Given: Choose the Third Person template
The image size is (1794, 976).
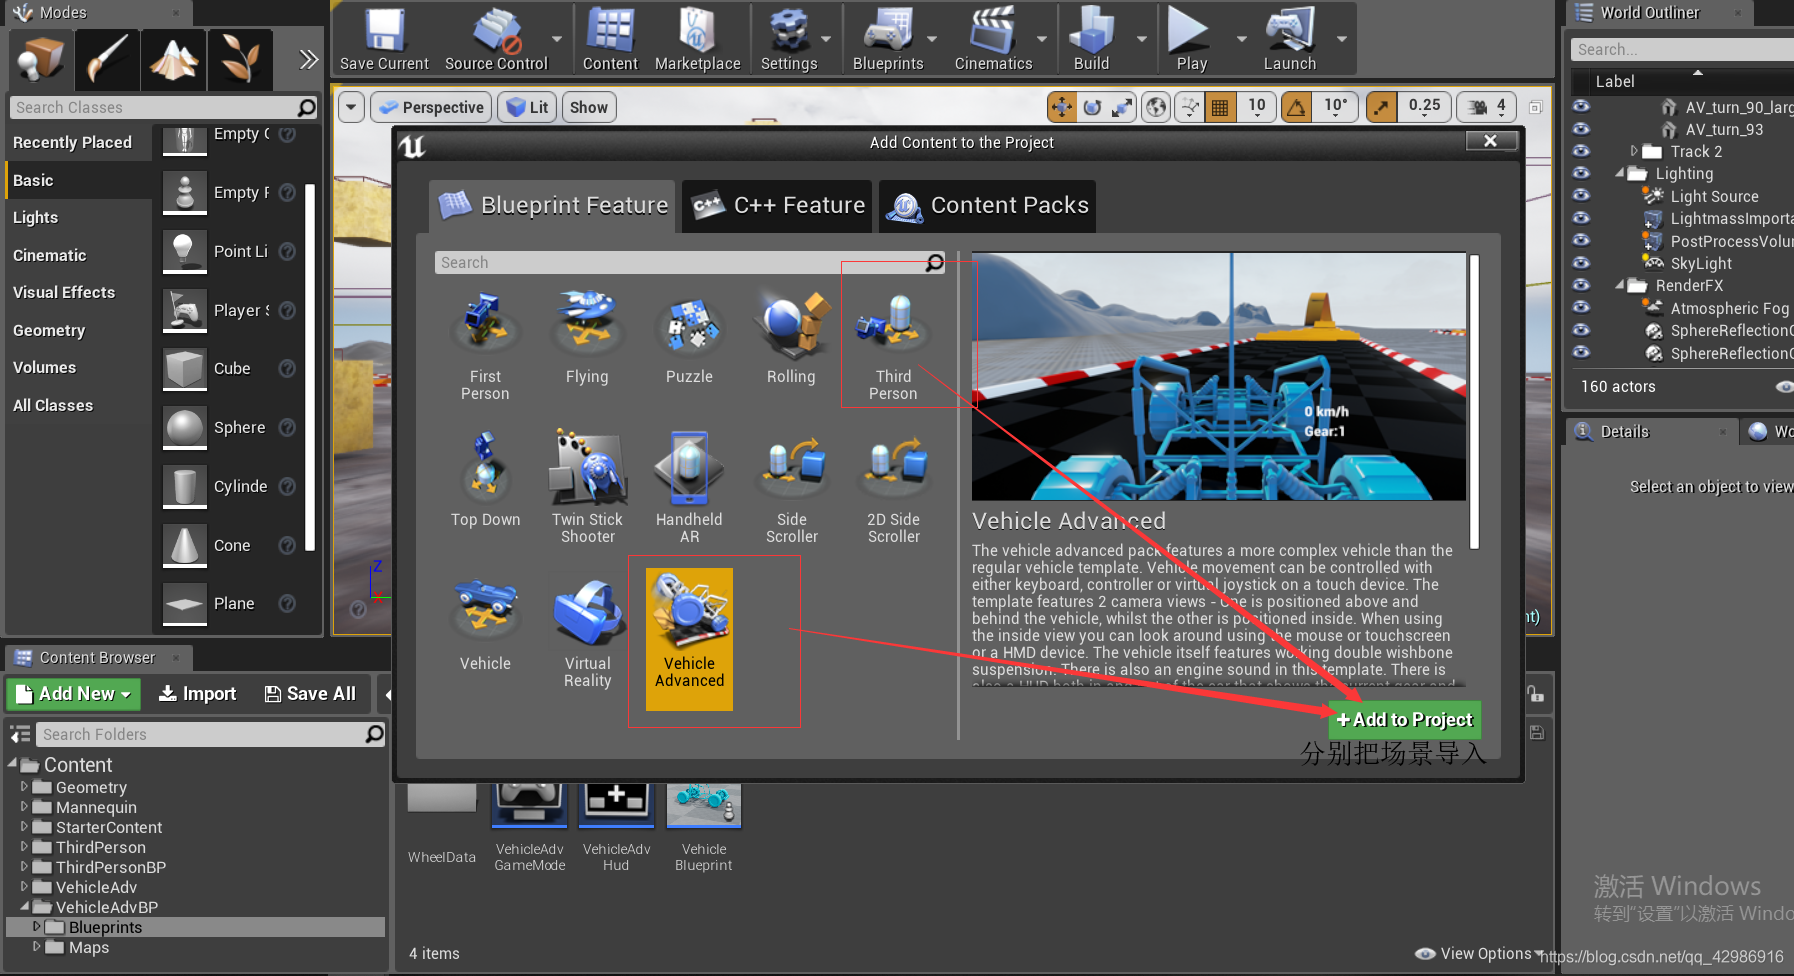Looking at the screenshot, I should pos(893,345).
